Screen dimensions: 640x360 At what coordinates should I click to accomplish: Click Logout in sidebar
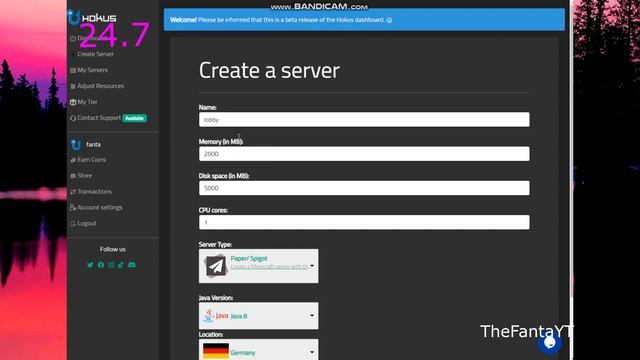pyautogui.click(x=87, y=223)
